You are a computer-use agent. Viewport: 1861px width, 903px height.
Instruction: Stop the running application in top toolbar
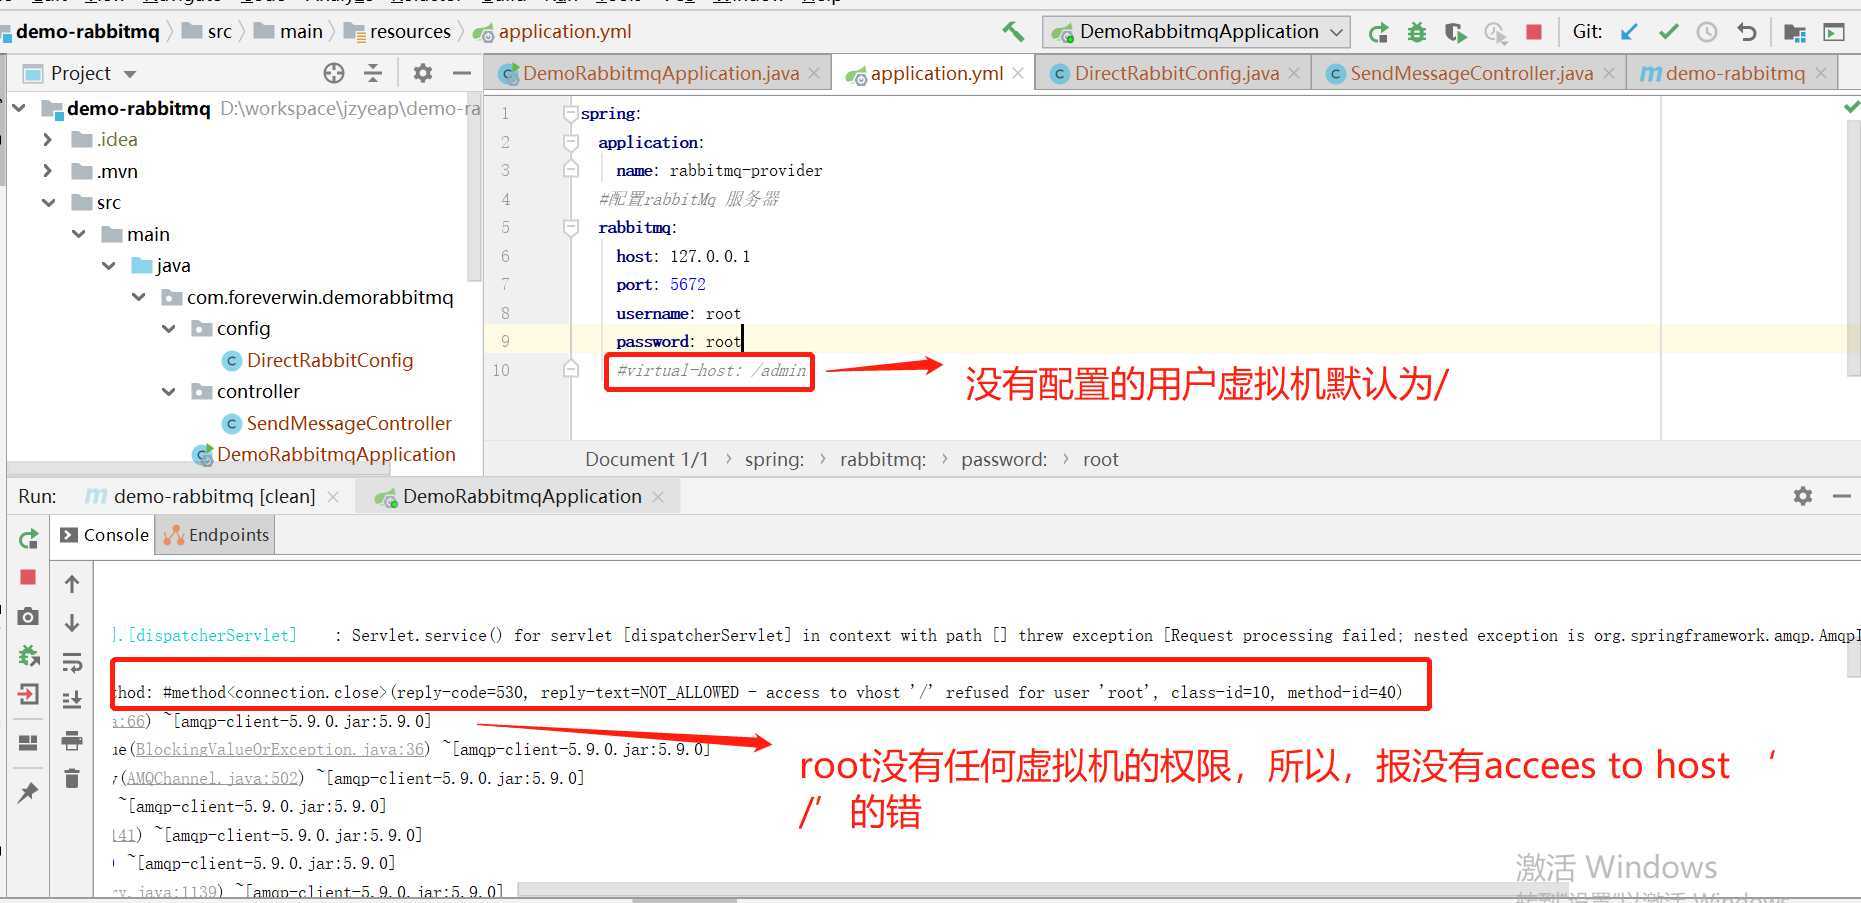[x=1534, y=32]
